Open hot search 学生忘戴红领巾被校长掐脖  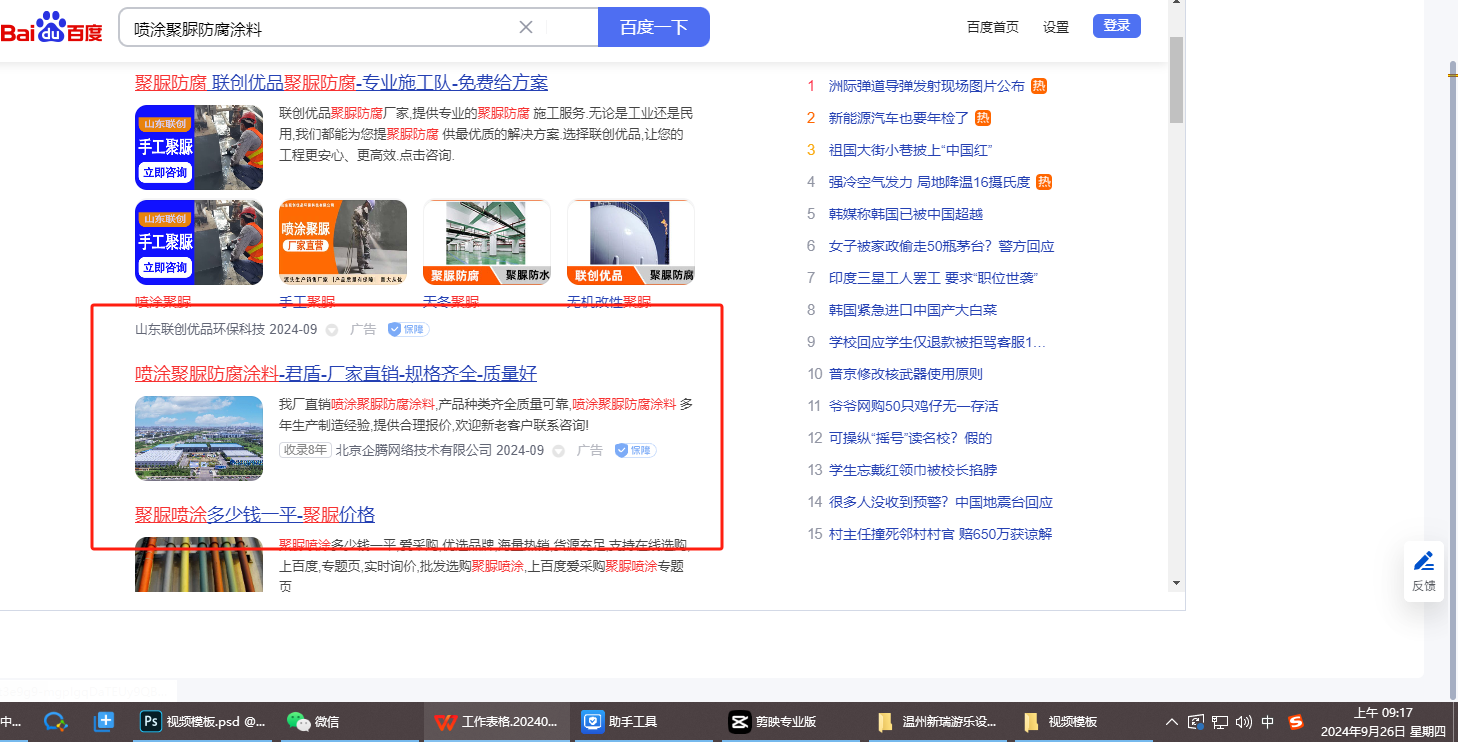tap(913, 470)
